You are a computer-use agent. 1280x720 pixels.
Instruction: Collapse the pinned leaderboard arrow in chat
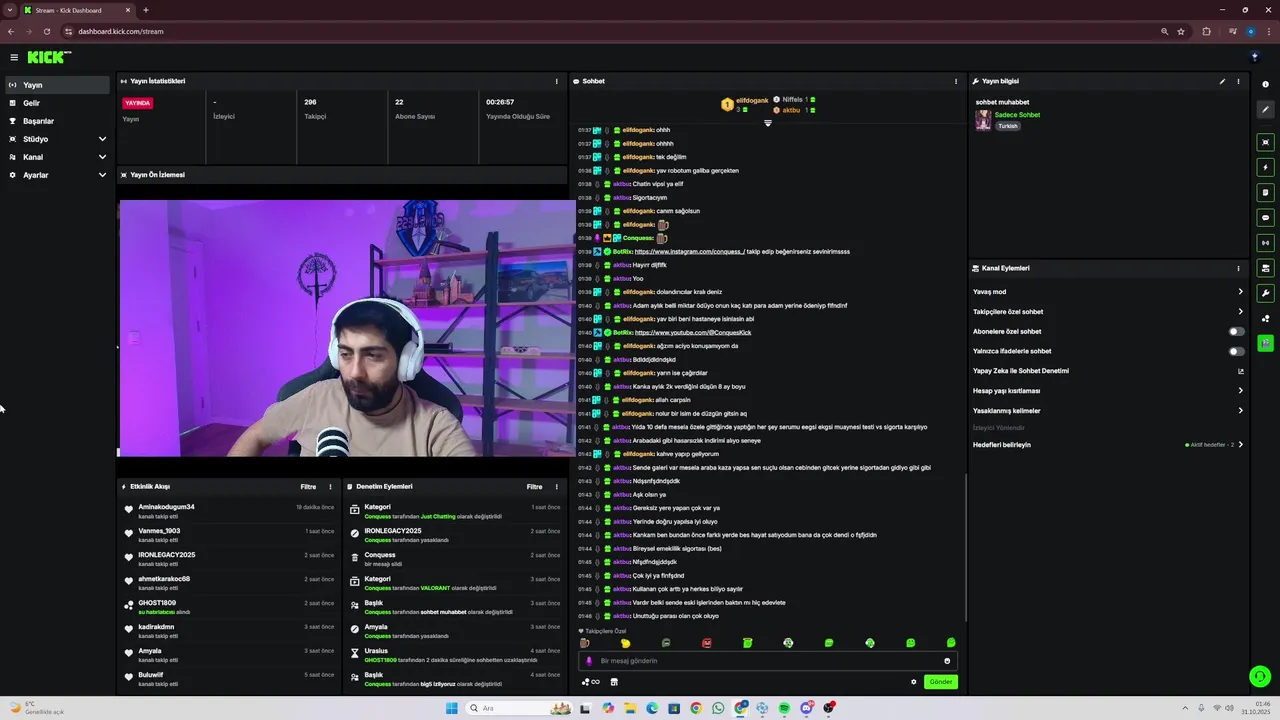pyautogui.click(x=768, y=123)
